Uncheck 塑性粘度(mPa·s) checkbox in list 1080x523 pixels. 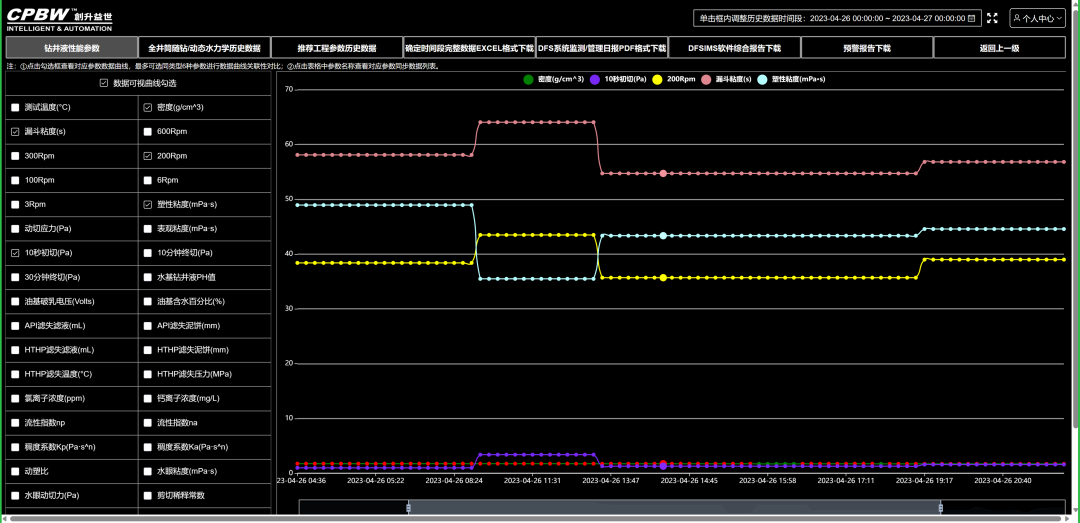(147, 205)
